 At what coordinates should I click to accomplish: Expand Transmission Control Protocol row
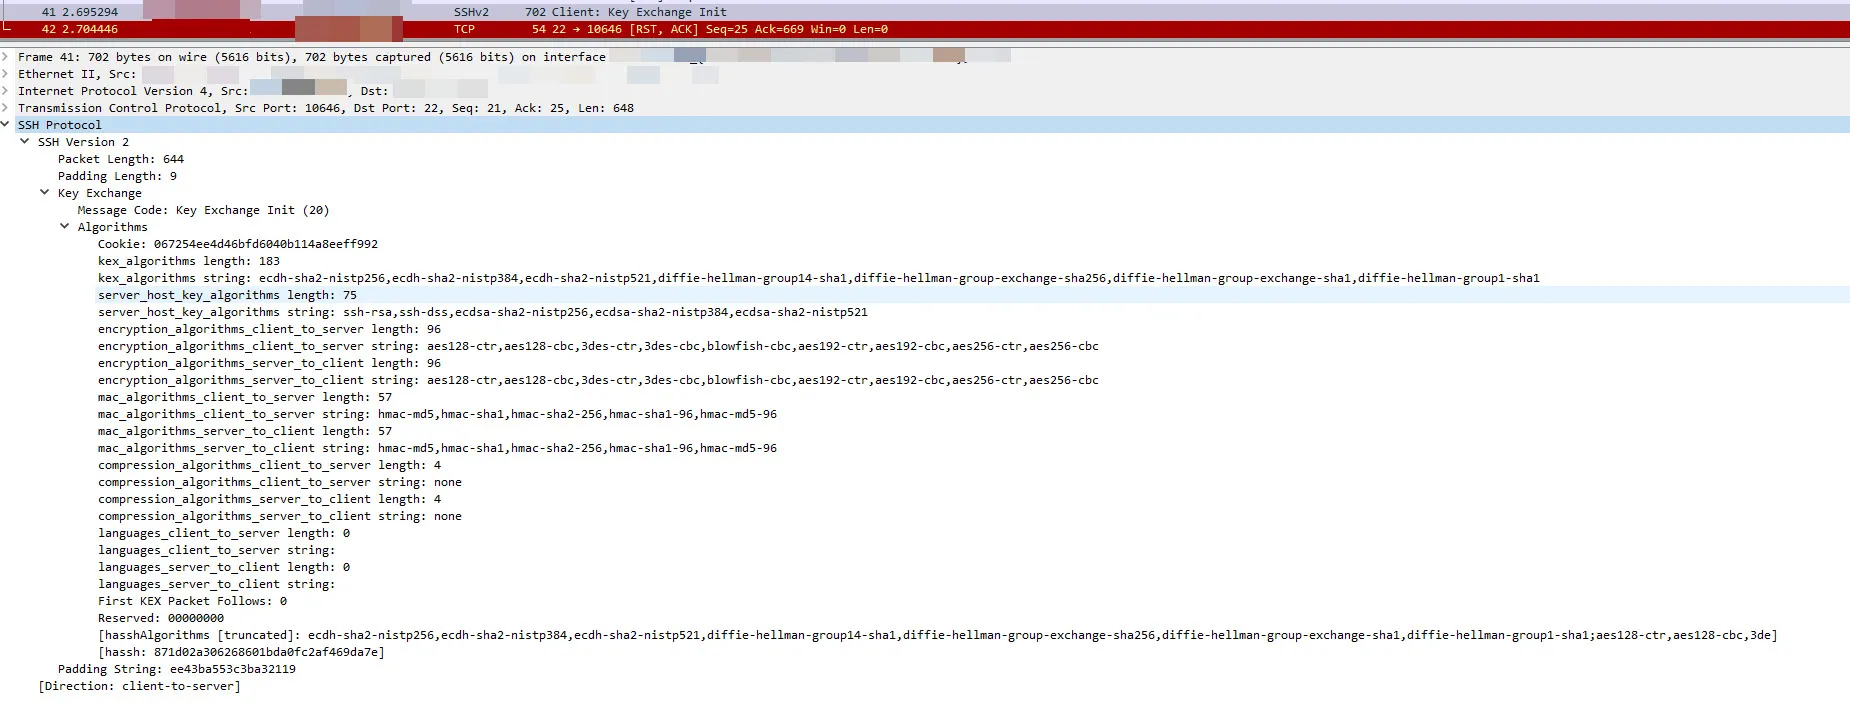pos(6,108)
